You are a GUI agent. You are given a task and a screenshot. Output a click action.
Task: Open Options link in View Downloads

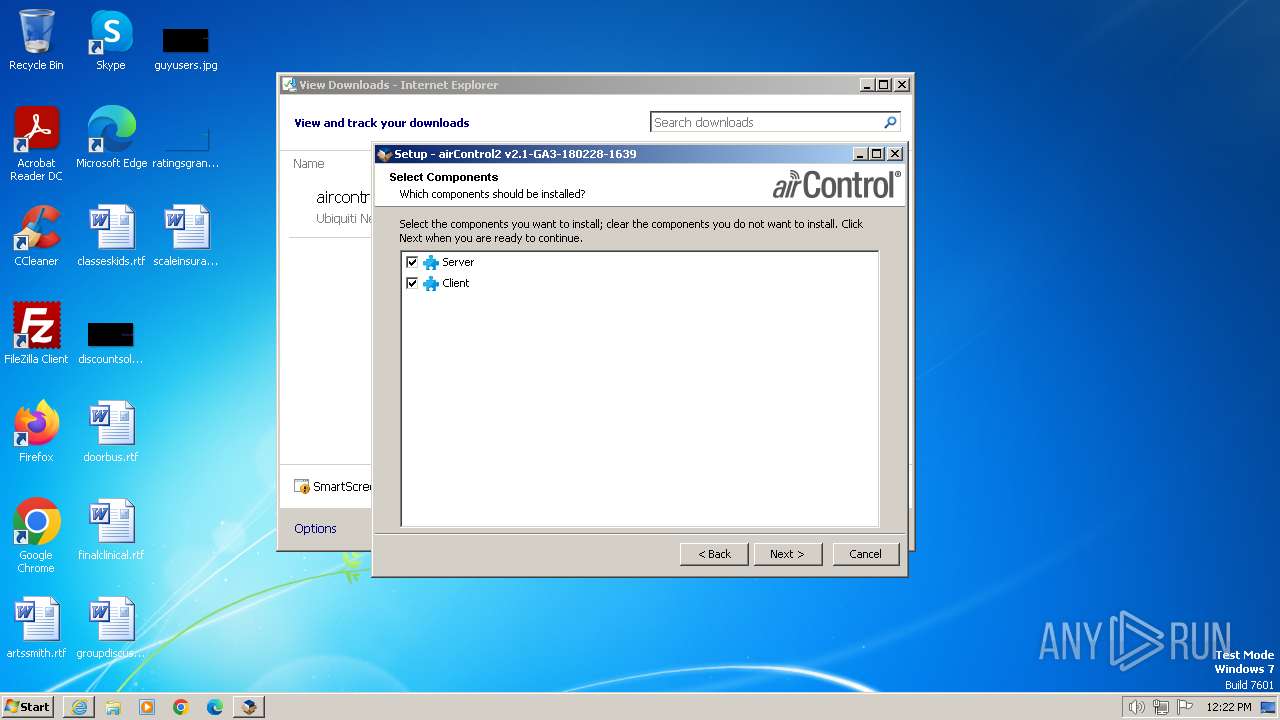pyautogui.click(x=315, y=528)
